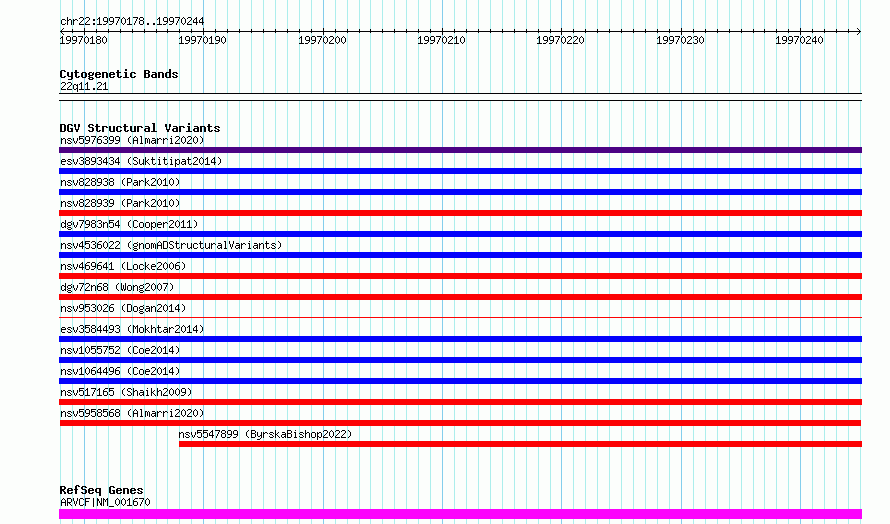Select the 22q11.21 band label
The width and height of the screenshot is (890, 524).
(x=84, y=86)
